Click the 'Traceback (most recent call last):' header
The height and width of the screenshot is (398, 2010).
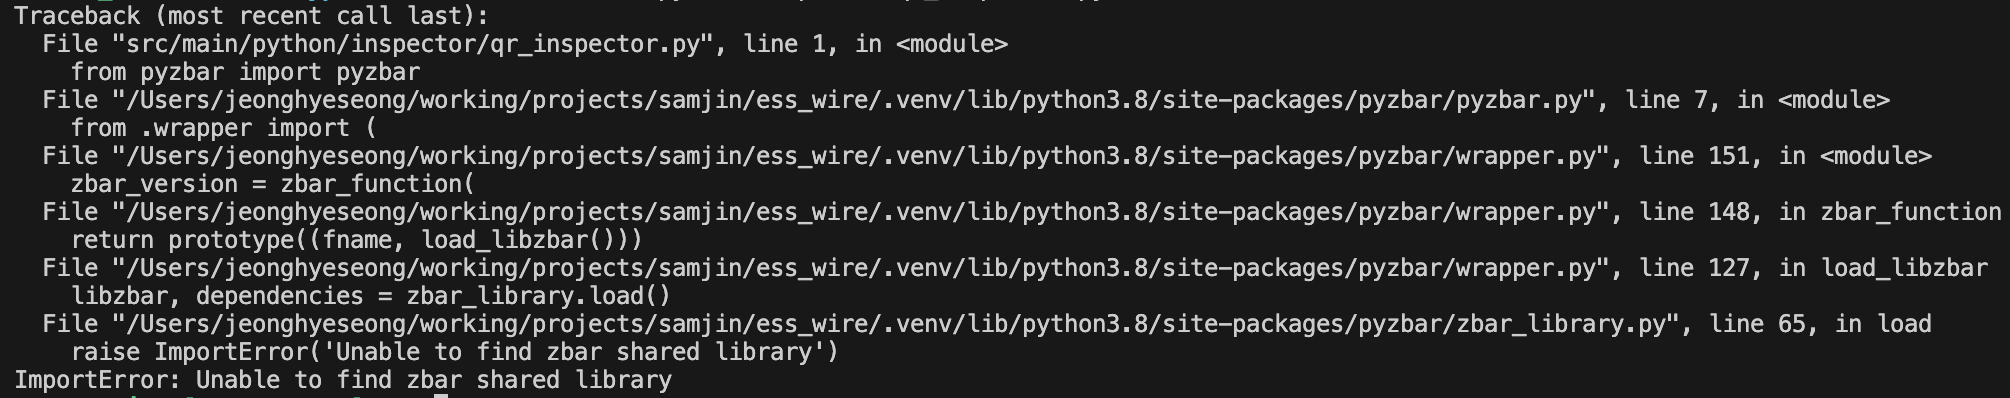252,16
